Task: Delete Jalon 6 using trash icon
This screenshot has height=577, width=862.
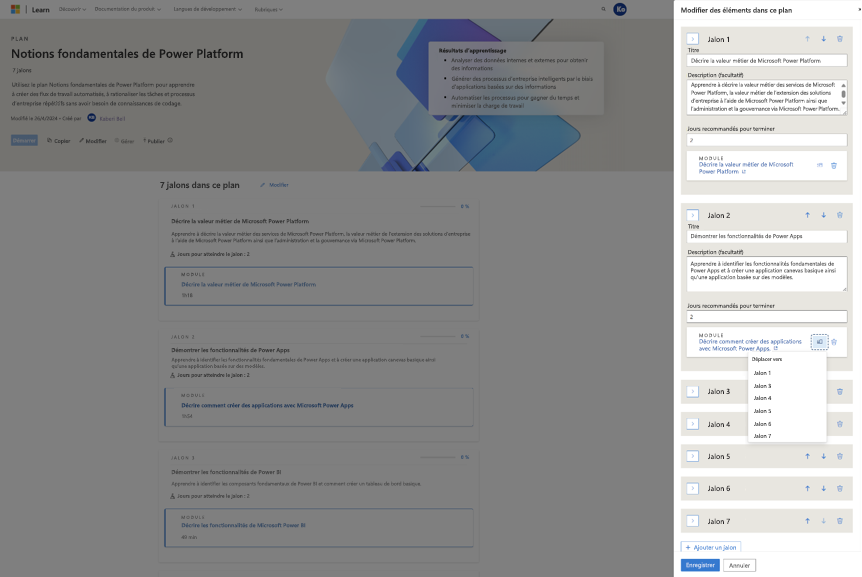Action: pyautogui.click(x=839, y=488)
